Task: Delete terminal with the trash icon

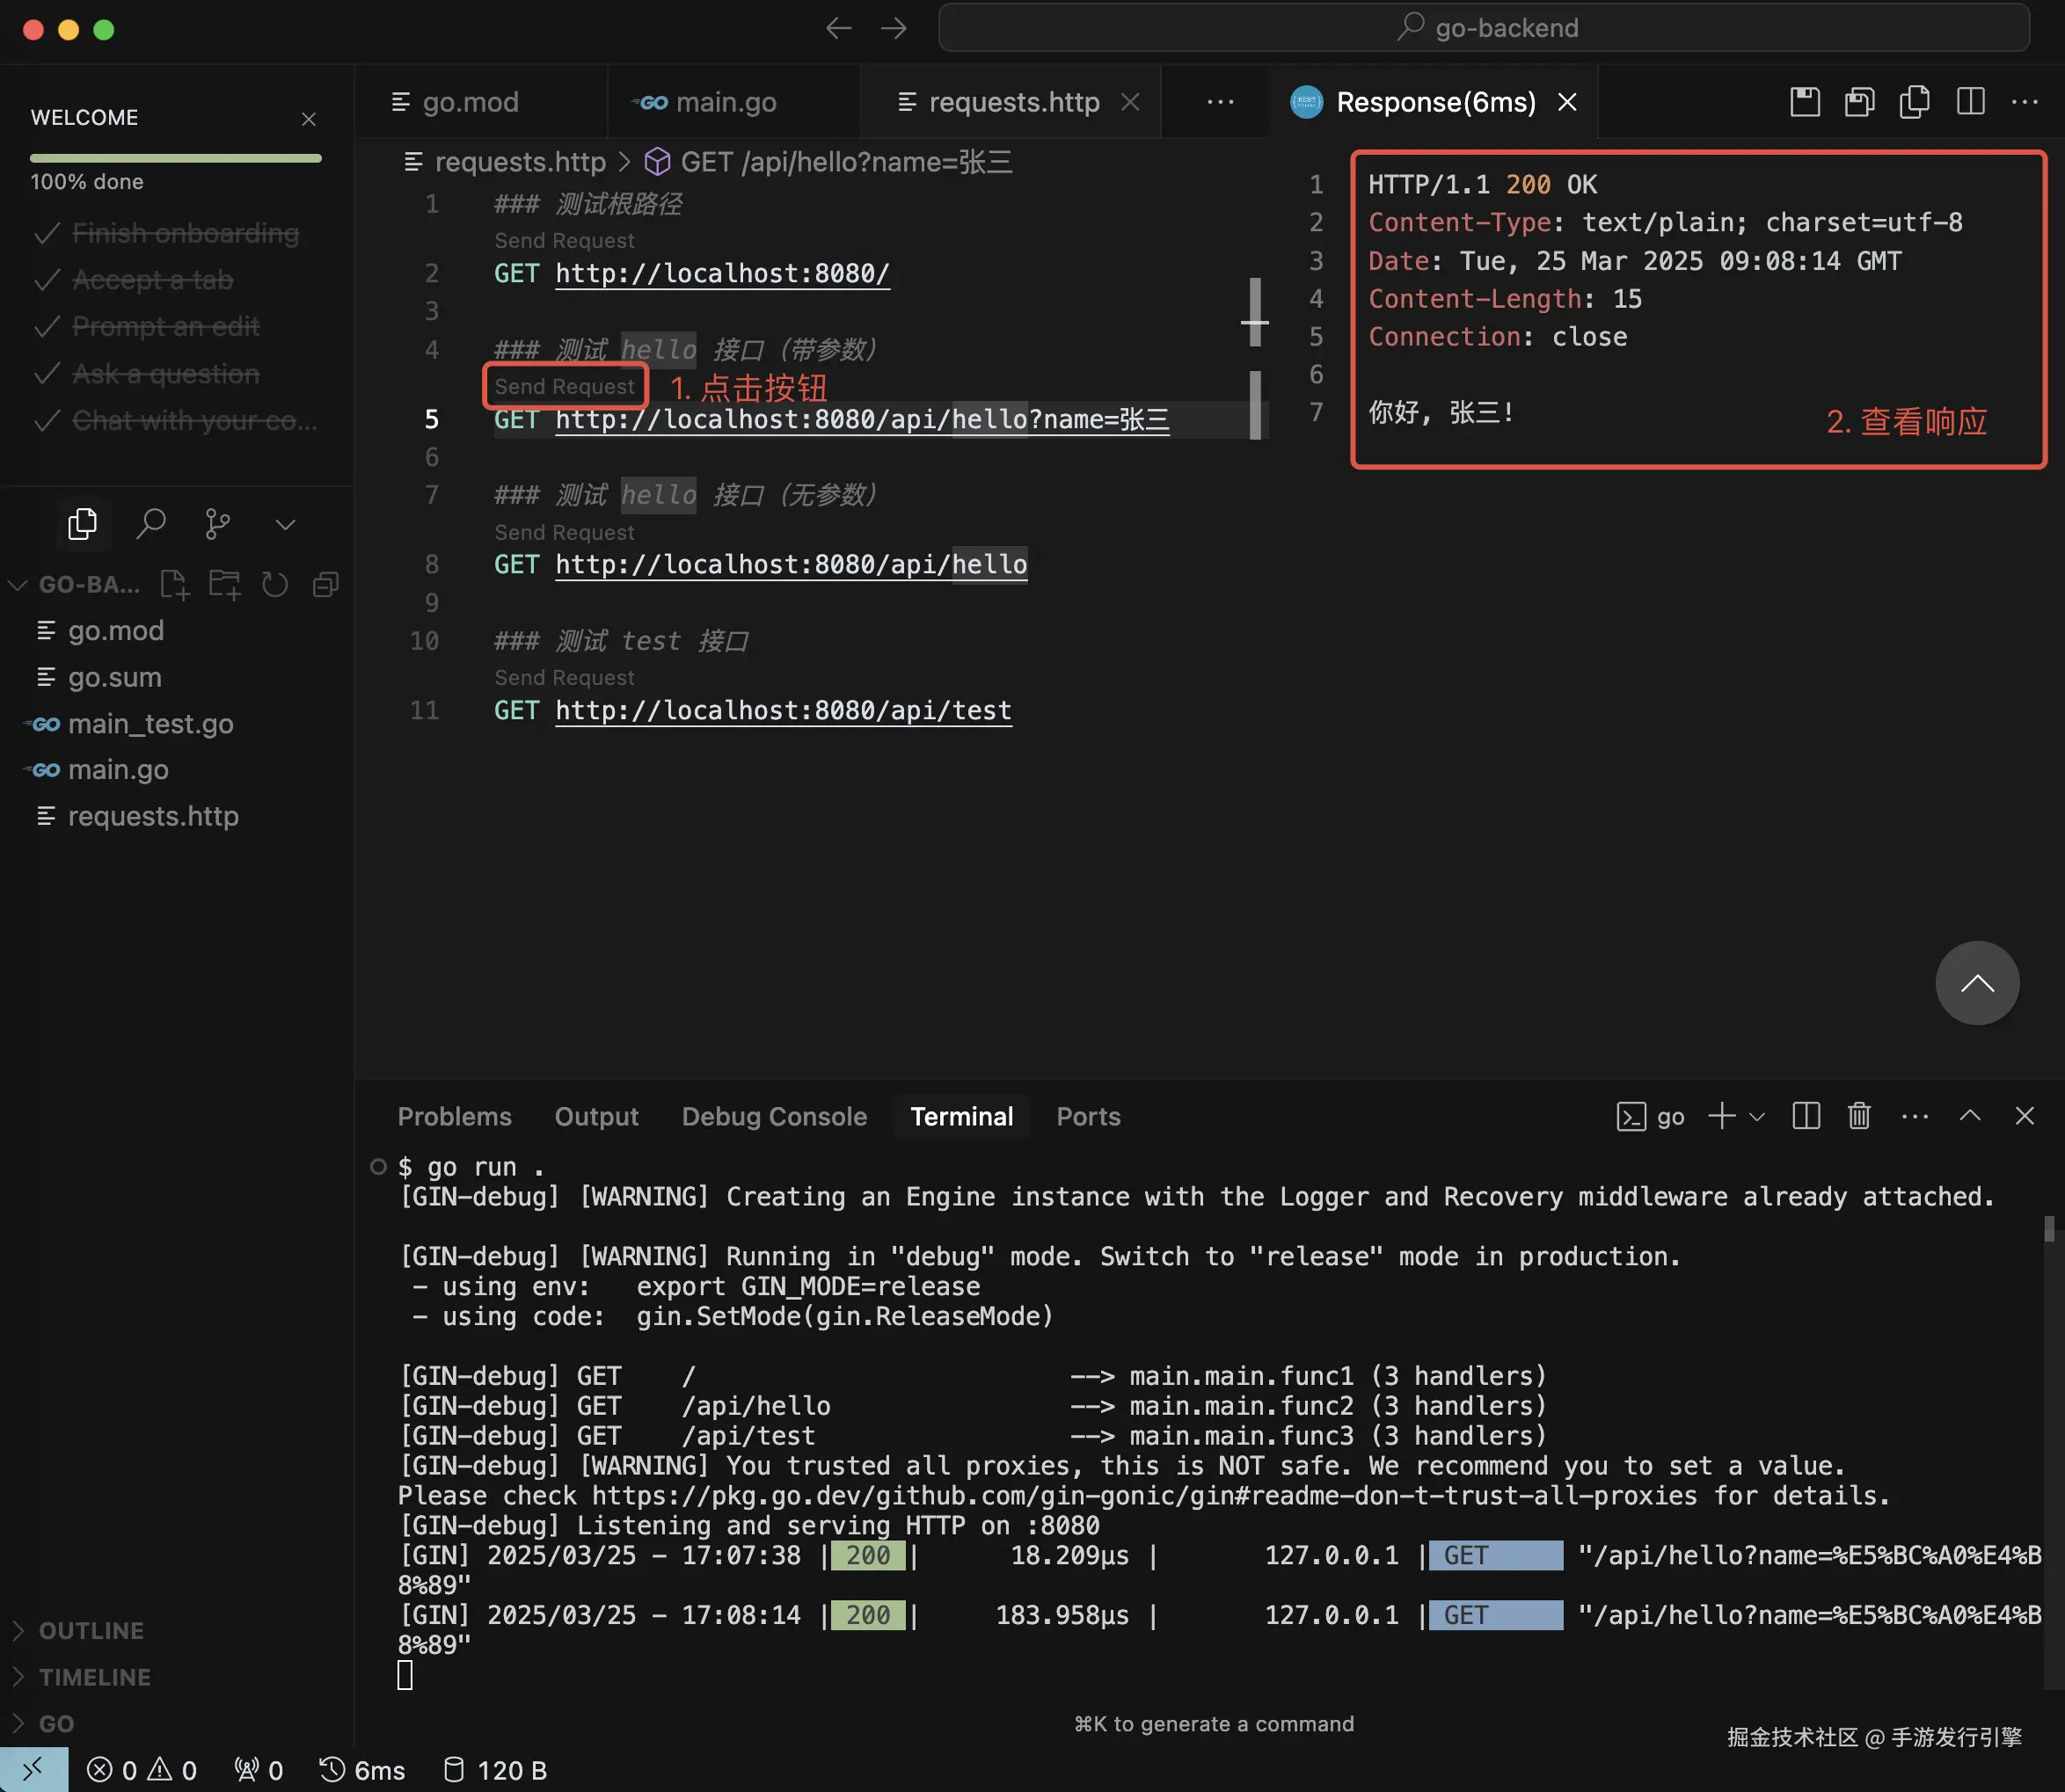Action: (x=1858, y=1115)
